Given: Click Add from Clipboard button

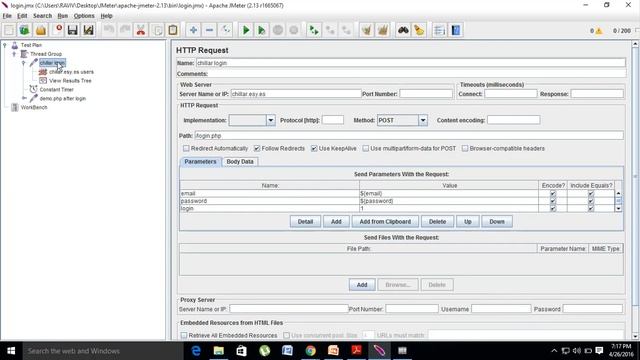Looking at the screenshot, I should (385, 222).
